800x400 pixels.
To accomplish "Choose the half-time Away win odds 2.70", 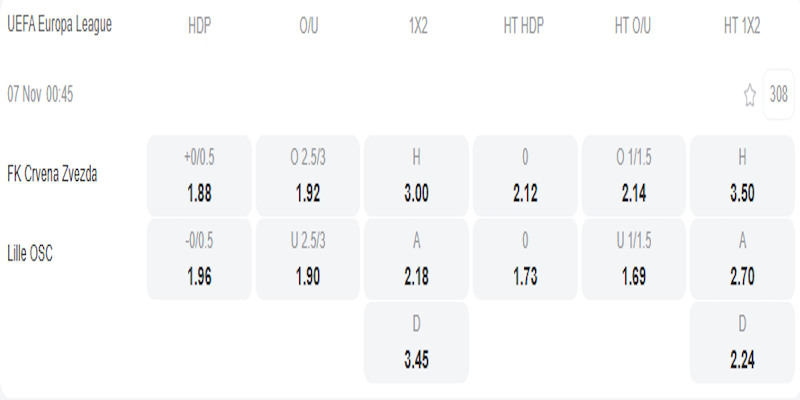I will tap(742, 258).
